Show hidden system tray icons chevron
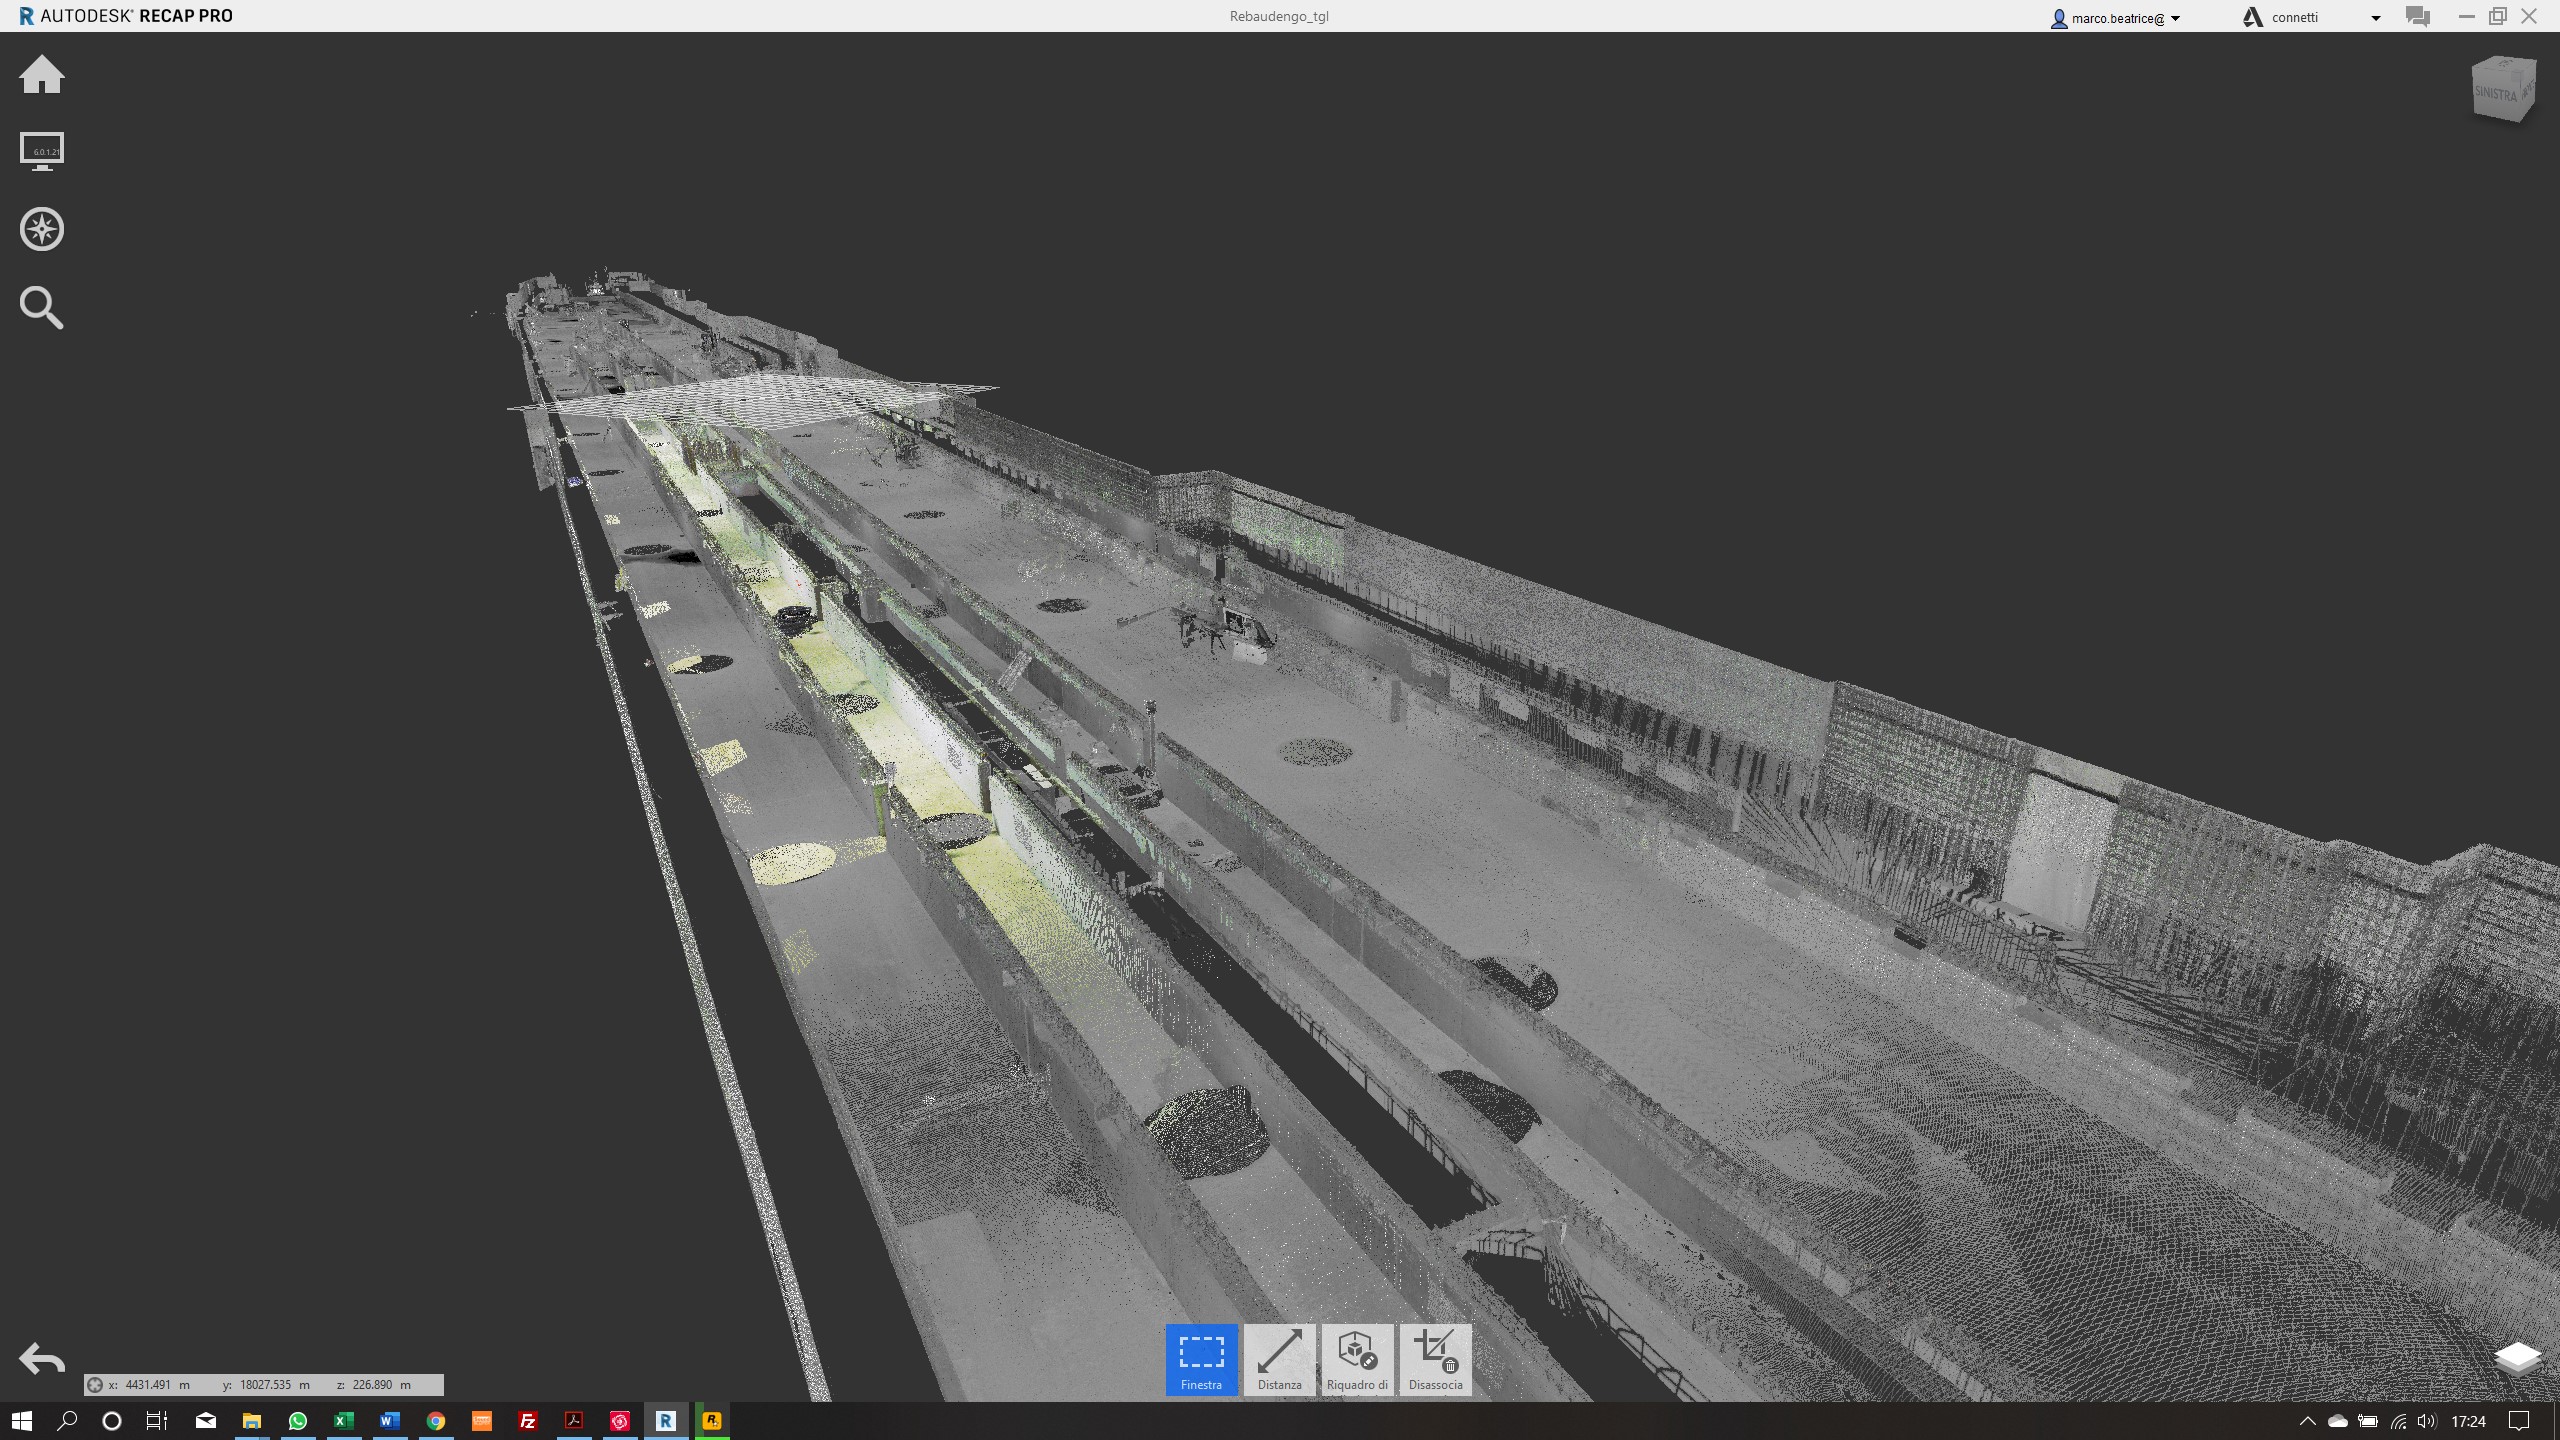Image resolution: width=2560 pixels, height=1440 pixels. (2307, 1421)
